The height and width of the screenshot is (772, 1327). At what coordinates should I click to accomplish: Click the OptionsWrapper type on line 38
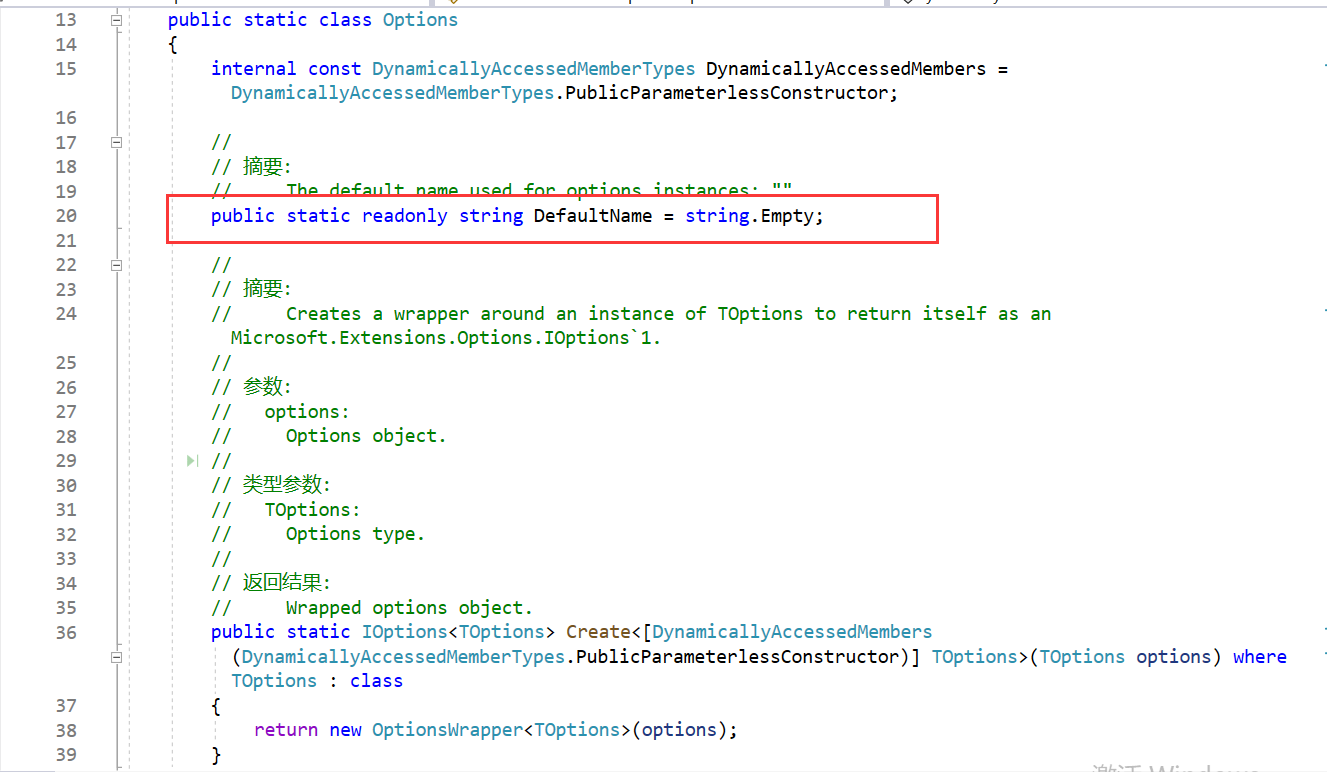447,730
